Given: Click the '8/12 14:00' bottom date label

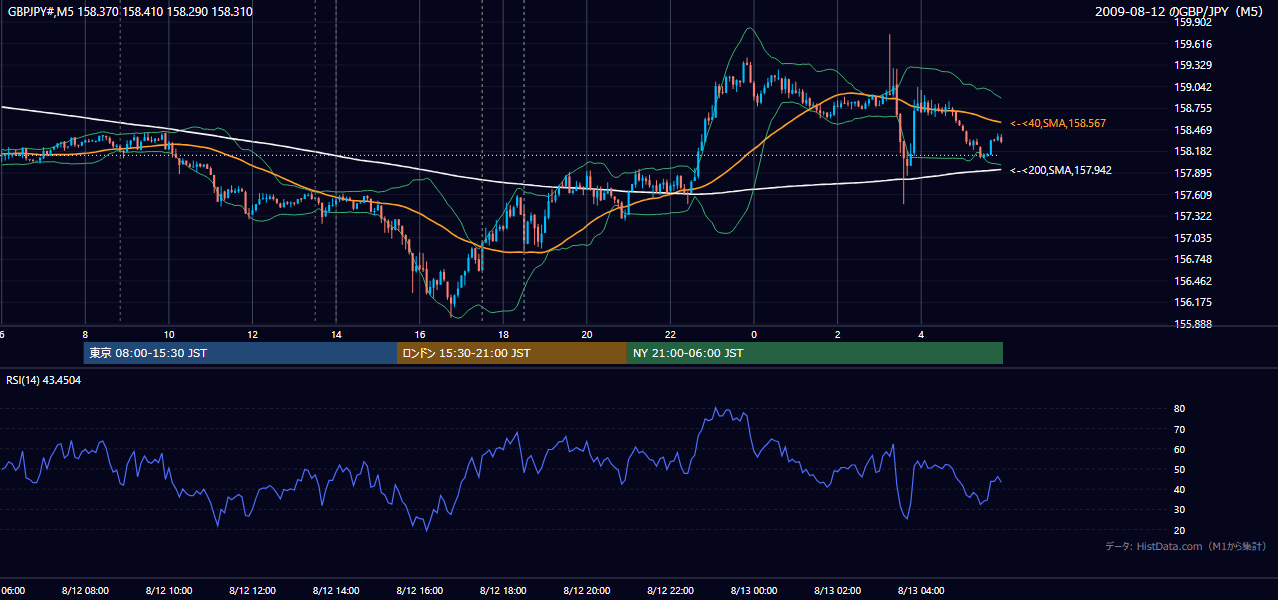Looking at the screenshot, I should (336, 591).
